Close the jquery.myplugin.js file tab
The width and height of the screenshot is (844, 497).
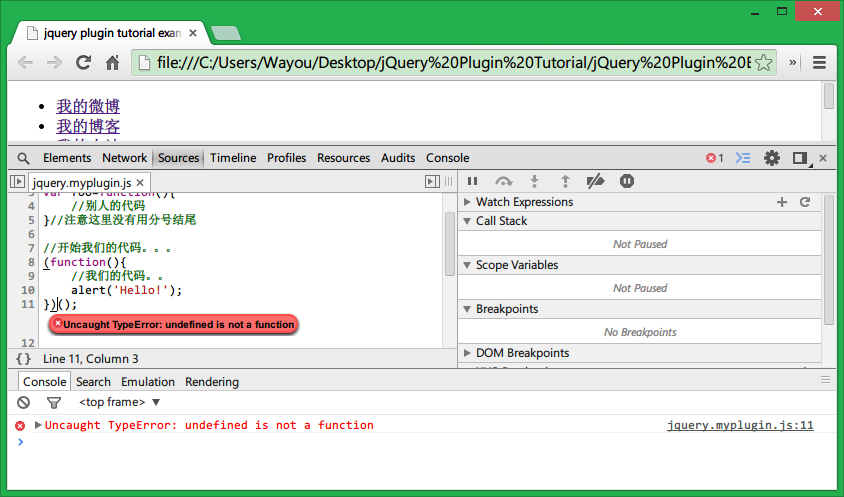[140, 183]
